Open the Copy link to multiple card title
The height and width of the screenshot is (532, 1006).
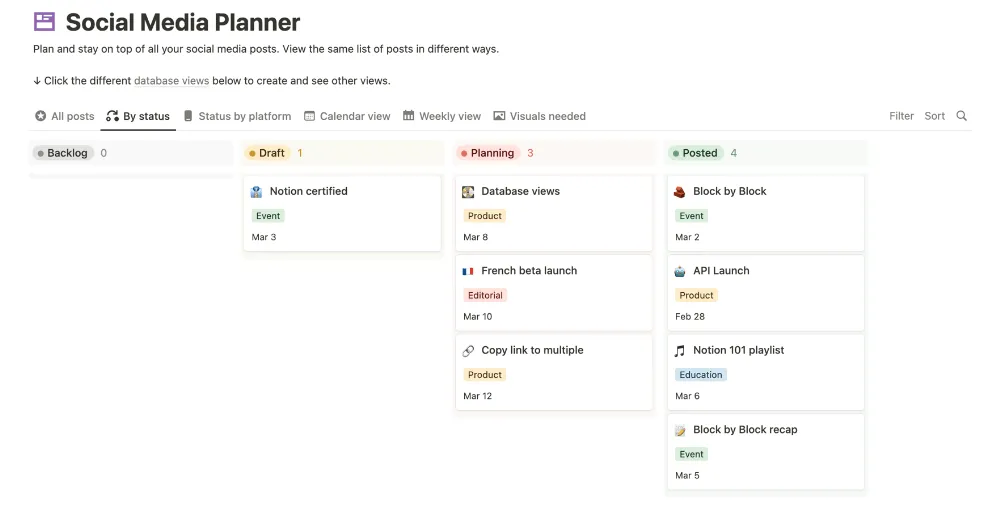533,350
